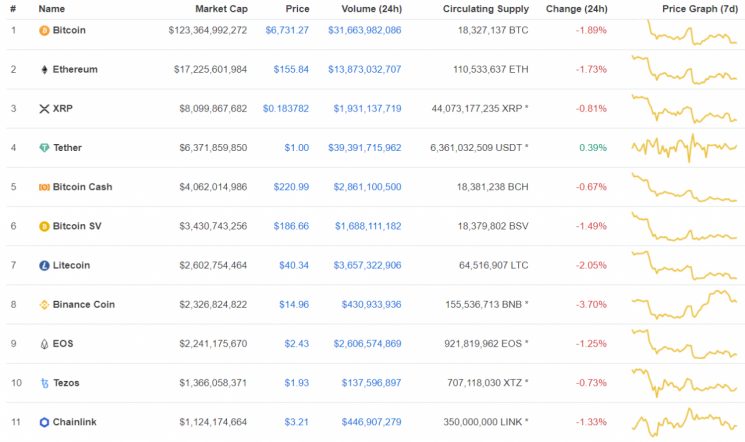
Task: Click Bitcoin SV price $186.66
Action: (291, 226)
